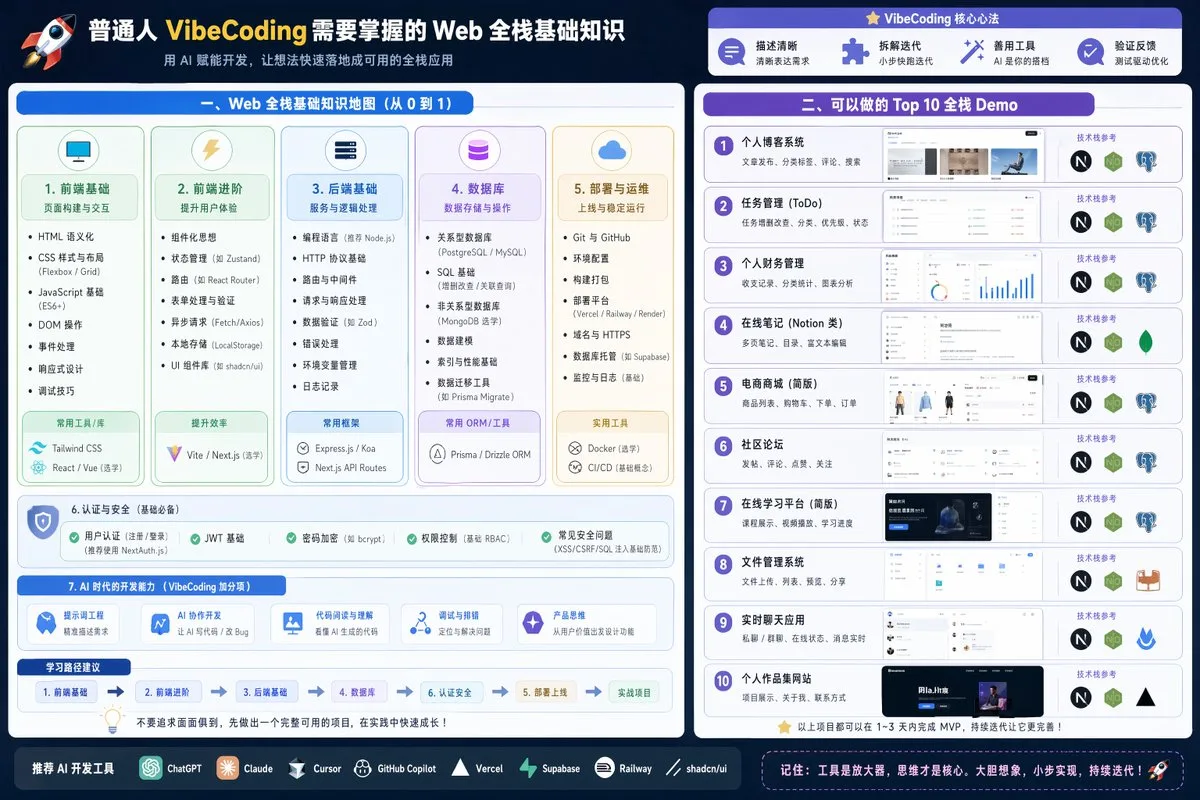Viewport: 1200px width, 800px height.
Task: Click the Cursor logo in bottom bar
Action: pyautogui.click(x=296, y=769)
